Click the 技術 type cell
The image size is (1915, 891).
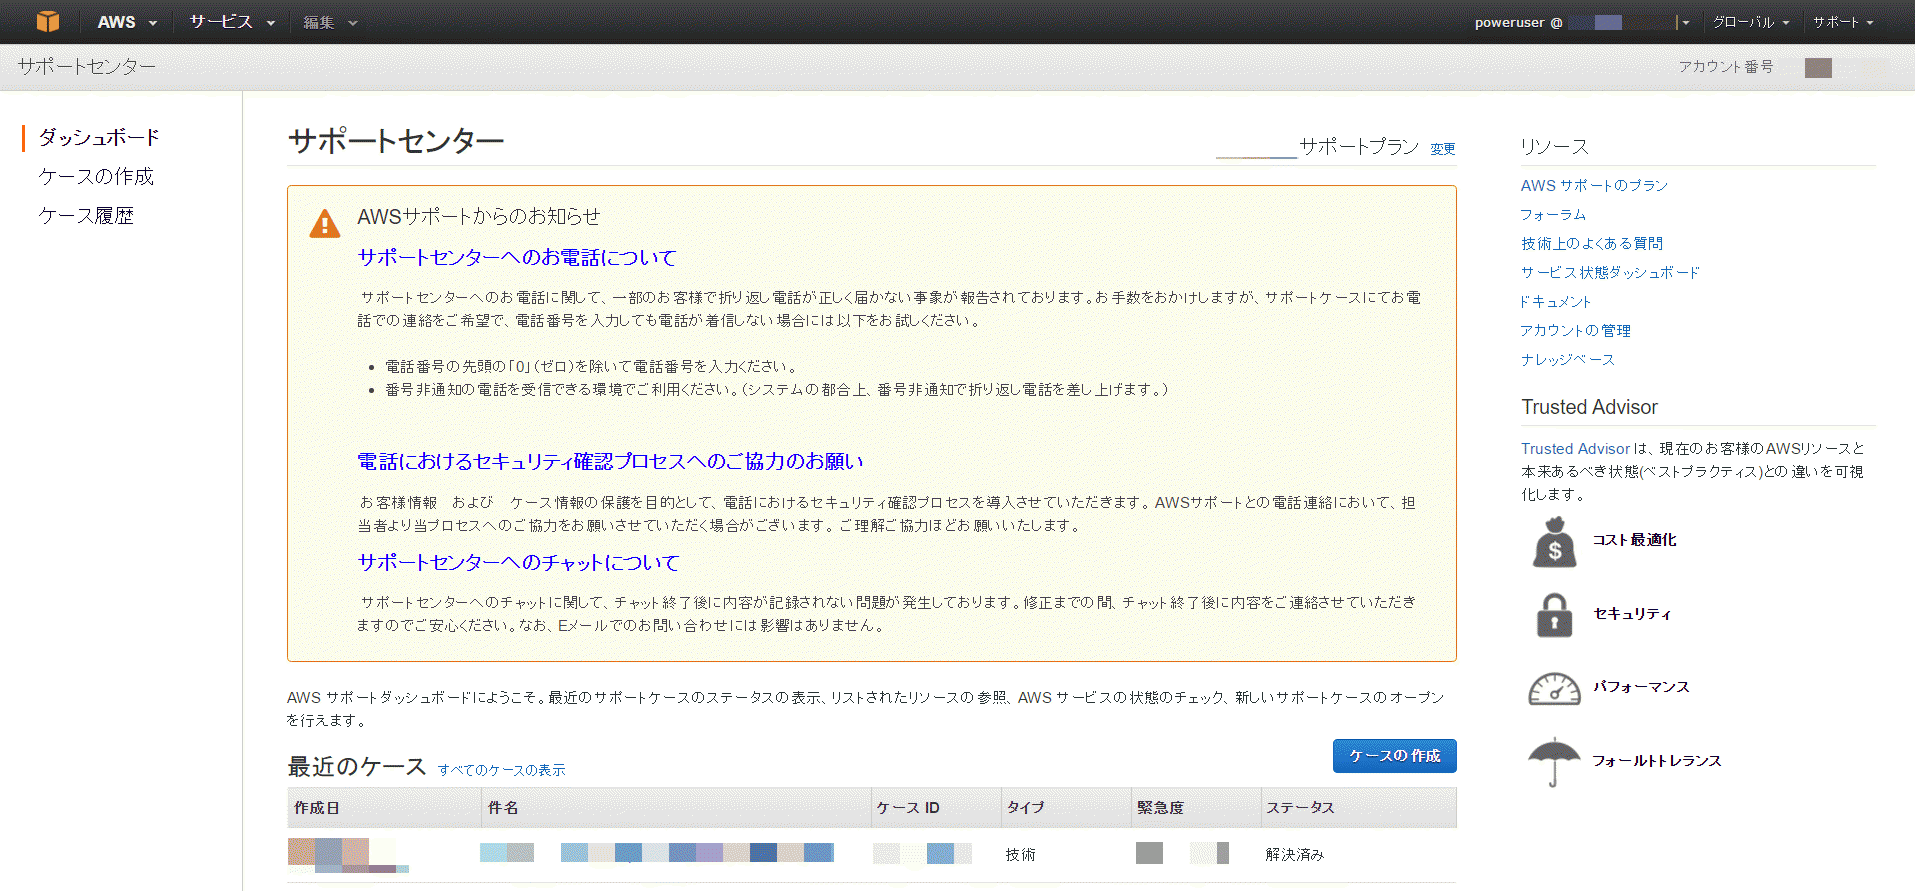[x=1021, y=855]
